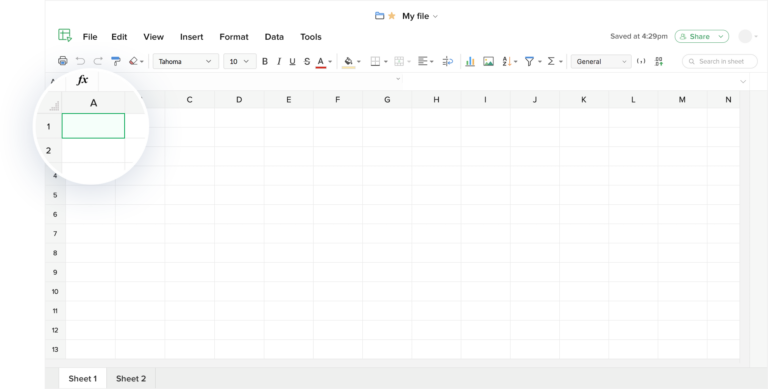Select the row 13 header
Image resolution: width=768 pixels, height=389 pixels.
55,349
